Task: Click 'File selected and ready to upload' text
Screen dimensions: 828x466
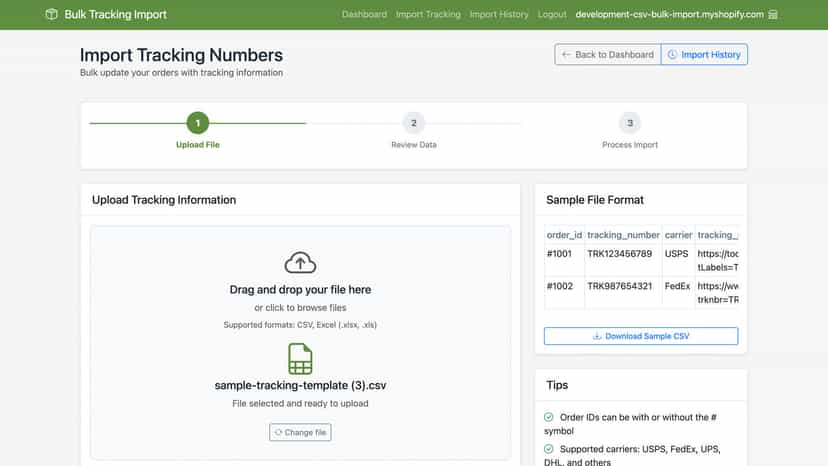Action: point(300,403)
